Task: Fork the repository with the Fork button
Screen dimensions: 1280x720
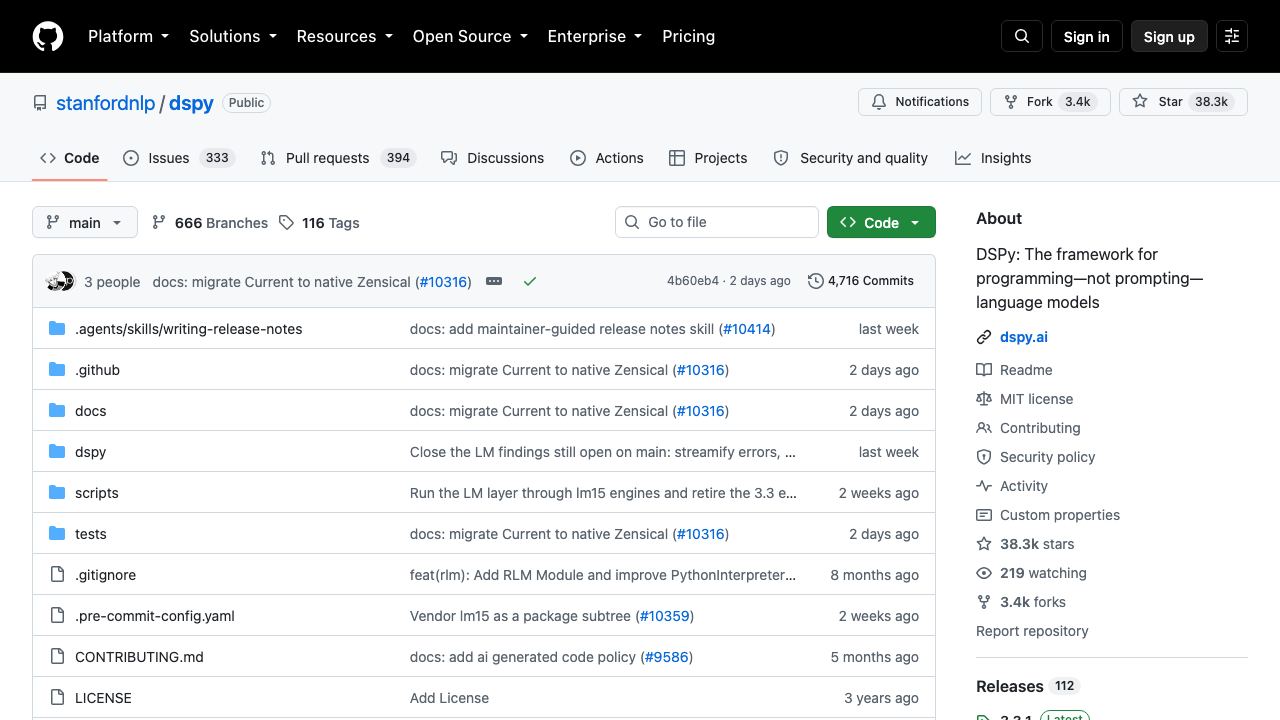Action: 1050,102
